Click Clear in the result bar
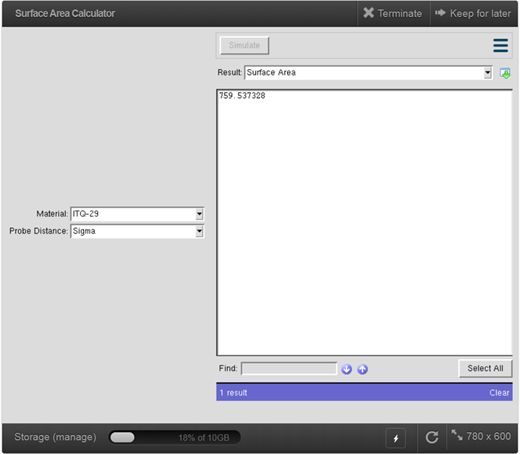Image resolution: width=520 pixels, height=454 pixels. (x=499, y=393)
